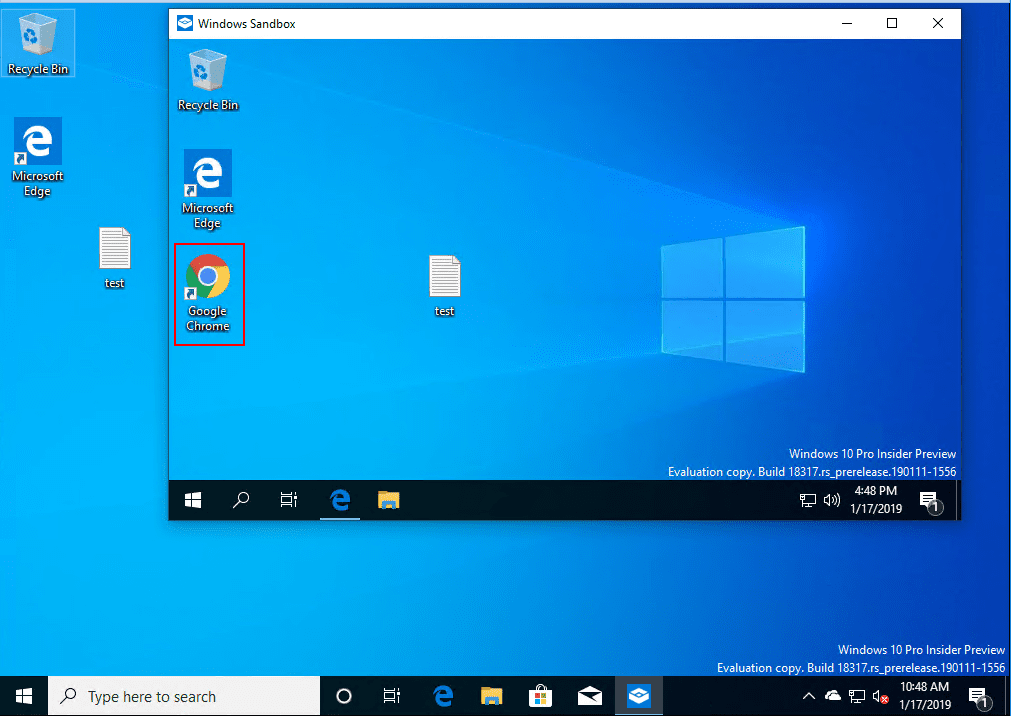Image resolution: width=1011 pixels, height=716 pixels.
Task: Open the Start menu inside the sandbox
Action: click(193, 500)
